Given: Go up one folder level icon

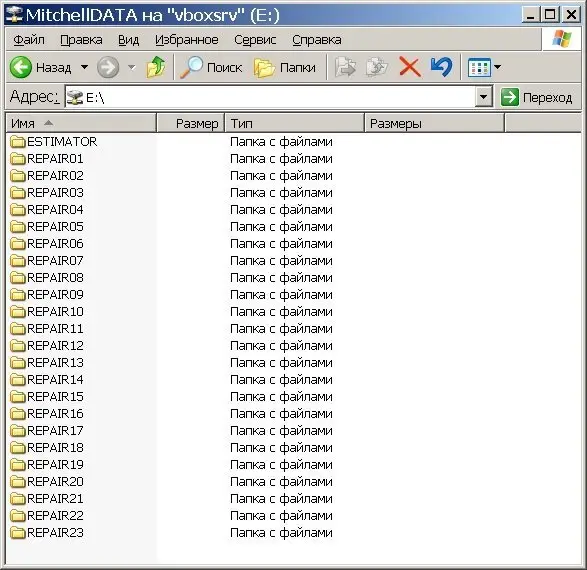Looking at the screenshot, I should 156,67.
